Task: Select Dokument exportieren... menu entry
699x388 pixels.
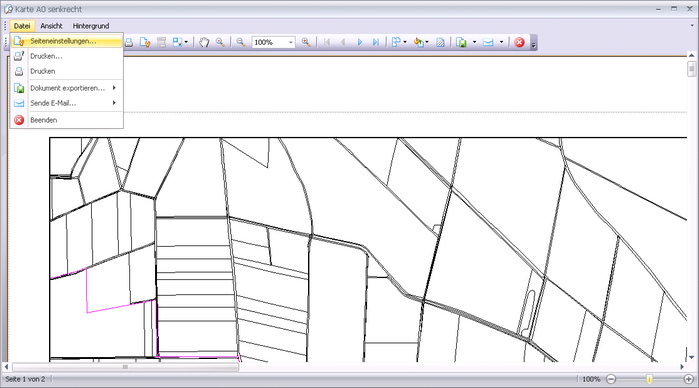Action: (x=66, y=88)
